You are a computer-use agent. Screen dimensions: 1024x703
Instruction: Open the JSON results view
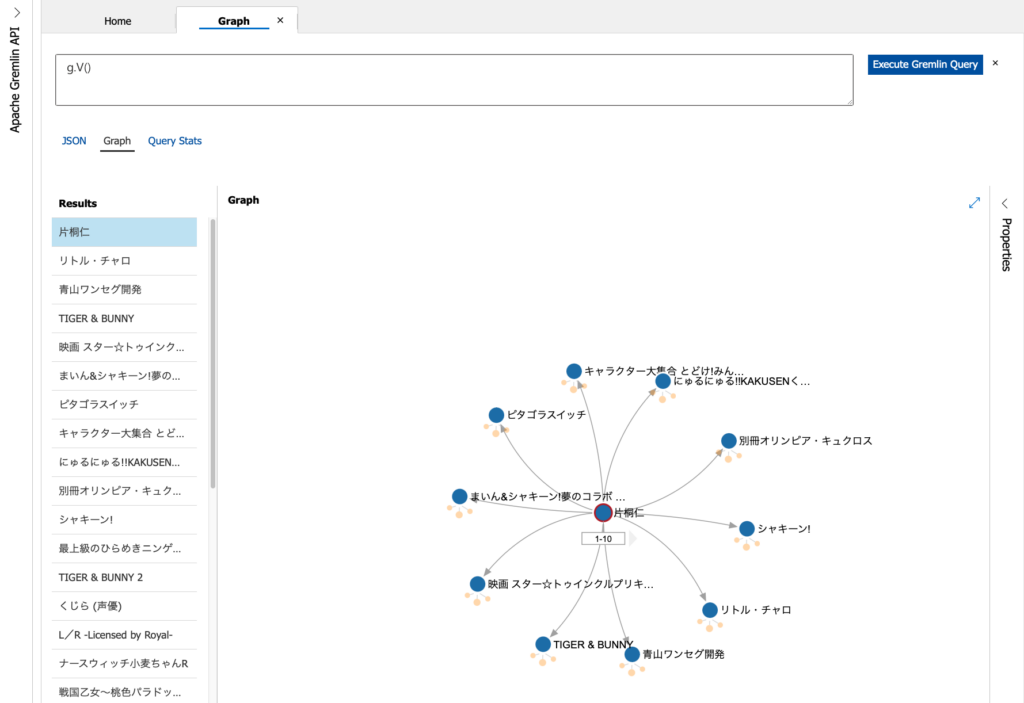tap(74, 141)
